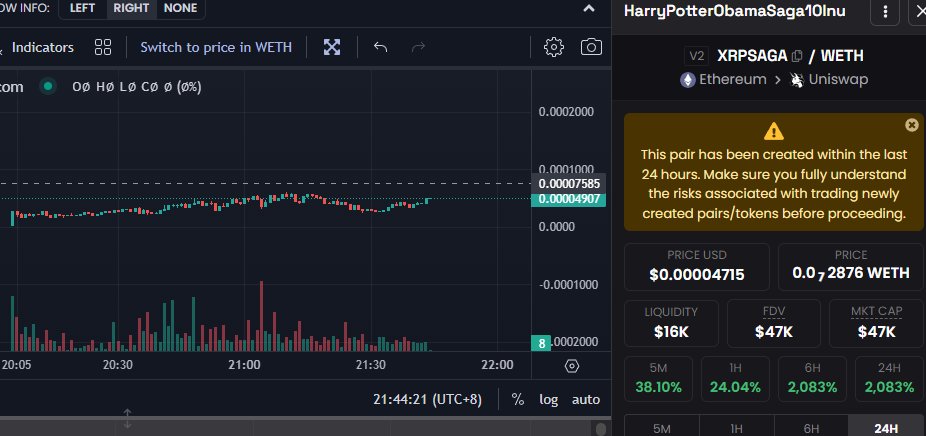Switch stats to bottom 24H tab
The height and width of the screenshot is (436, 926).
886,428
